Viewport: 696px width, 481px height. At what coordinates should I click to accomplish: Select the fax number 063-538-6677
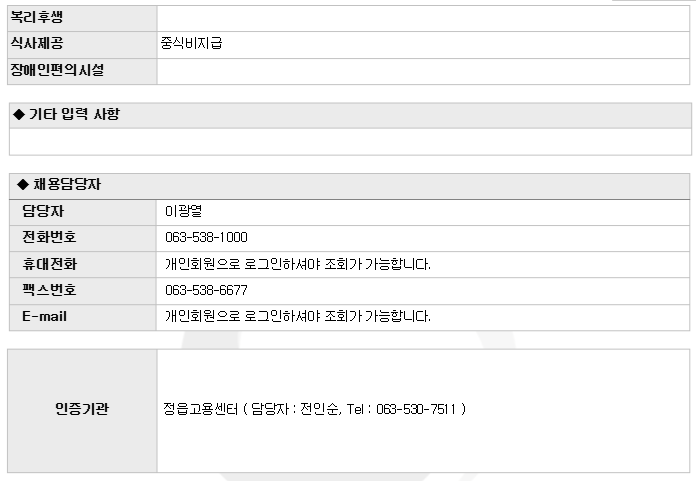(x=206, y=290)
